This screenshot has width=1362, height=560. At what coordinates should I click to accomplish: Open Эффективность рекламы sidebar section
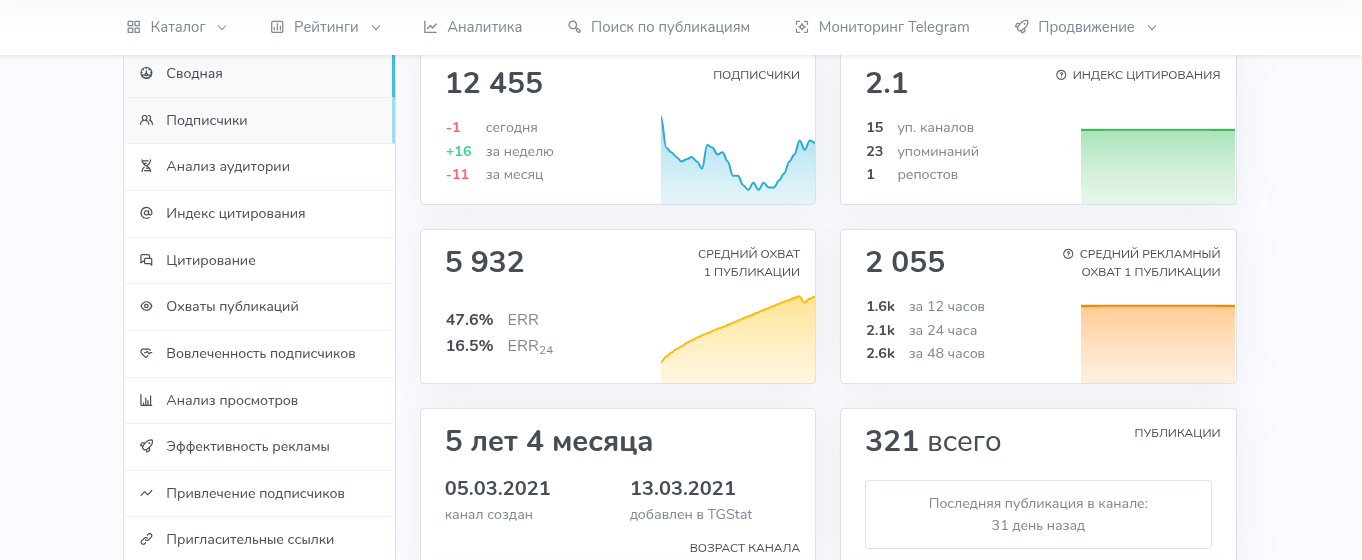tap(259, 446)
